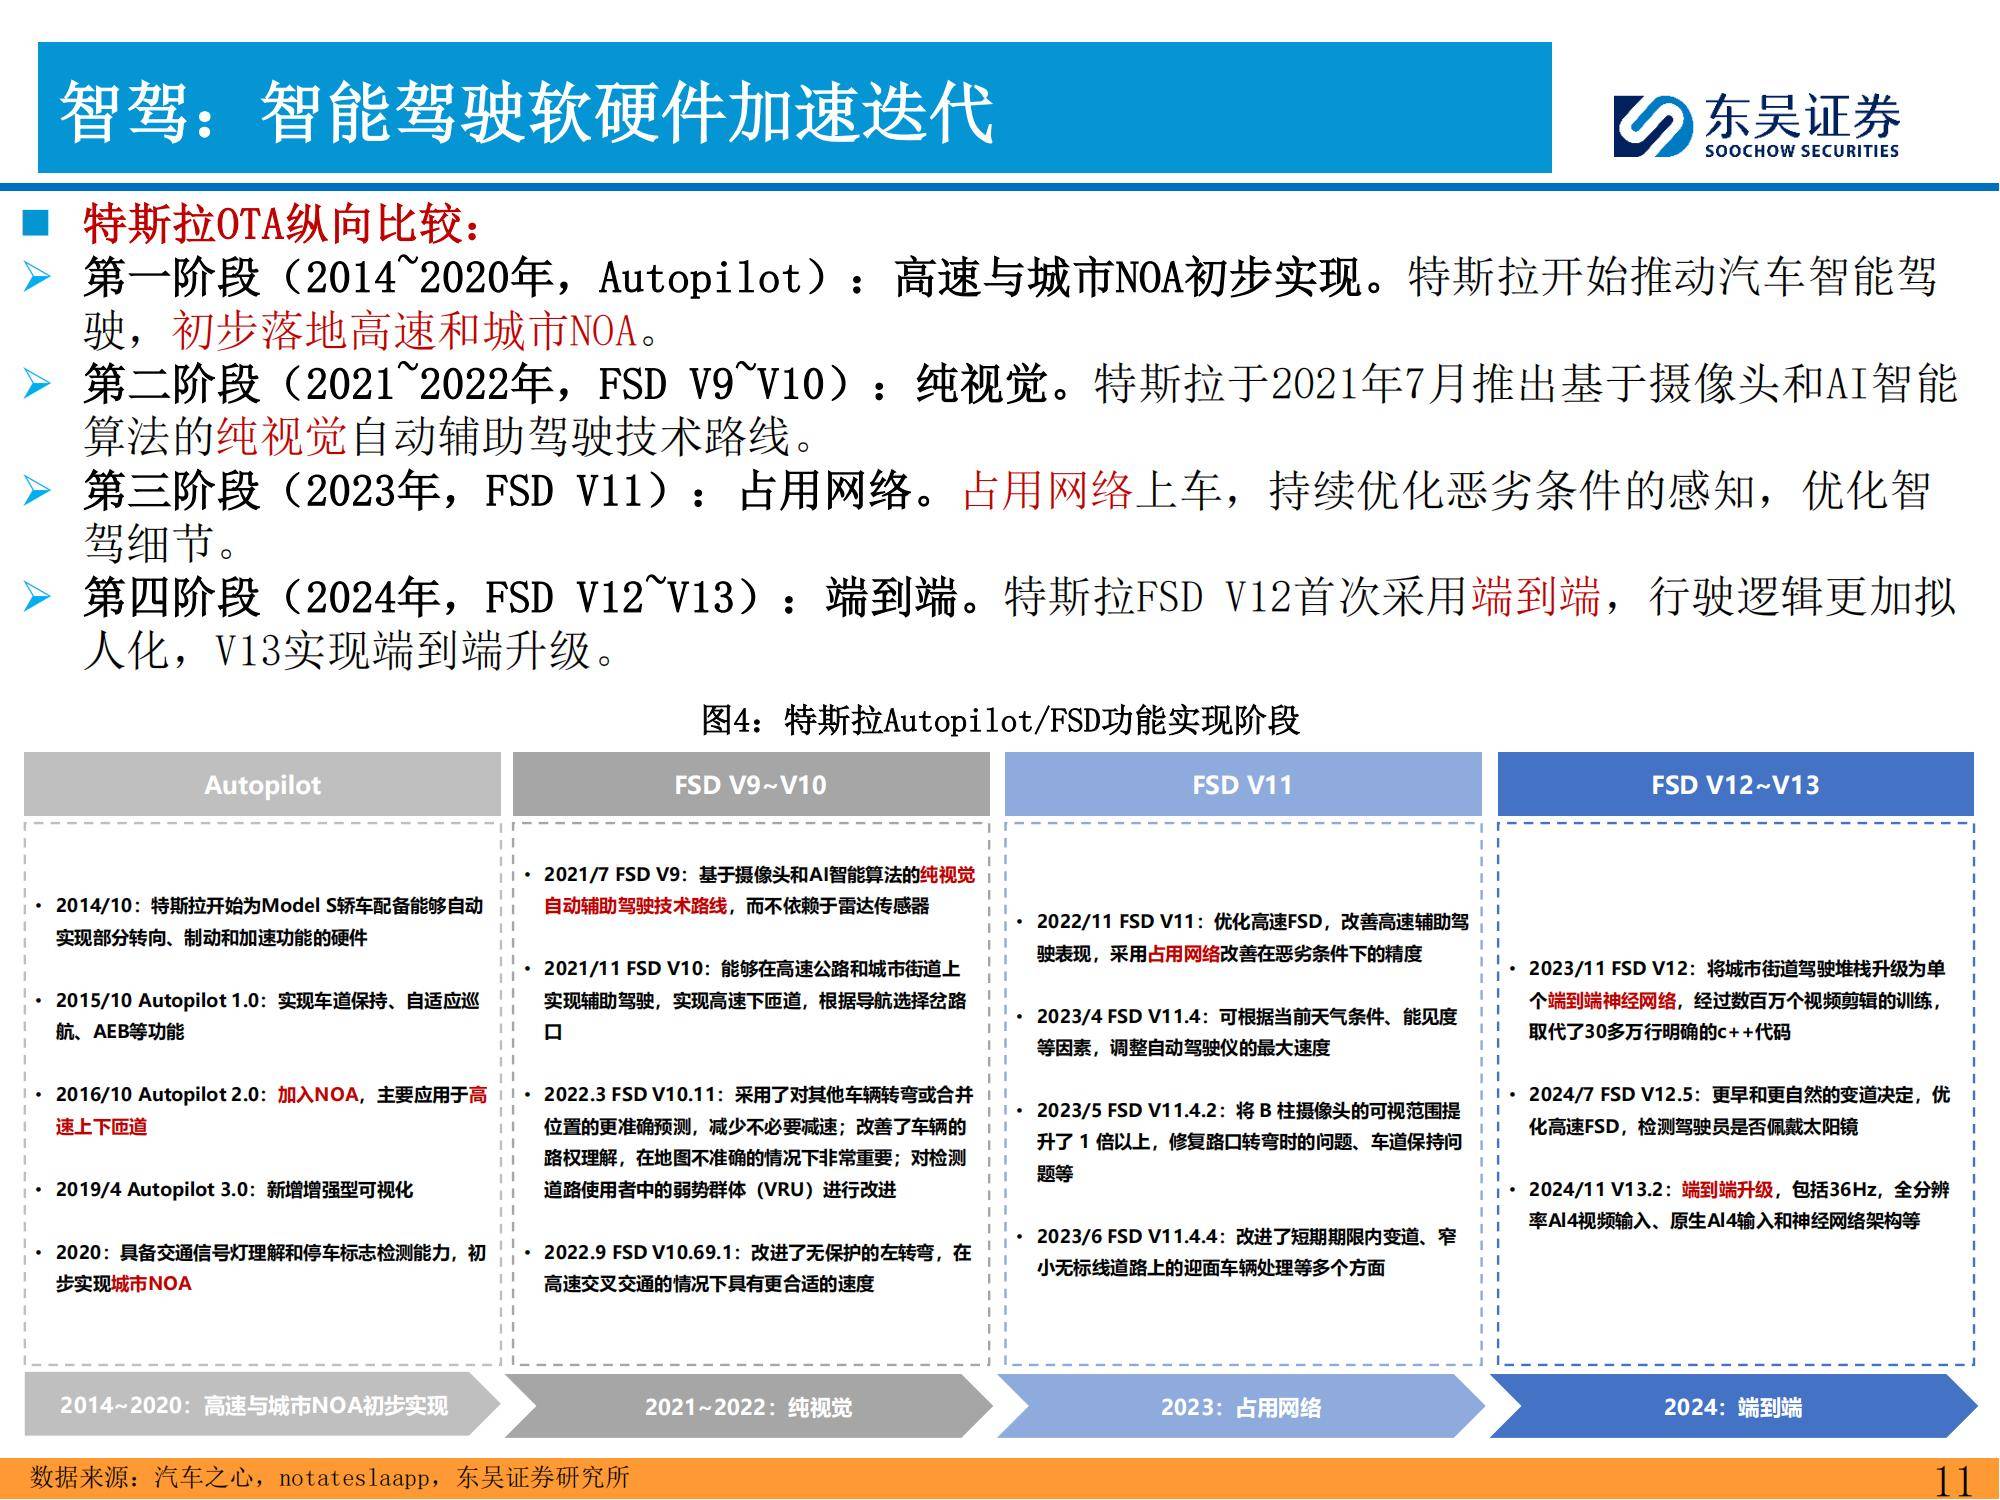Click the arrow bullet beside 第二阶段
The width and height of the screenshot is (2000, 1500).
37,383
